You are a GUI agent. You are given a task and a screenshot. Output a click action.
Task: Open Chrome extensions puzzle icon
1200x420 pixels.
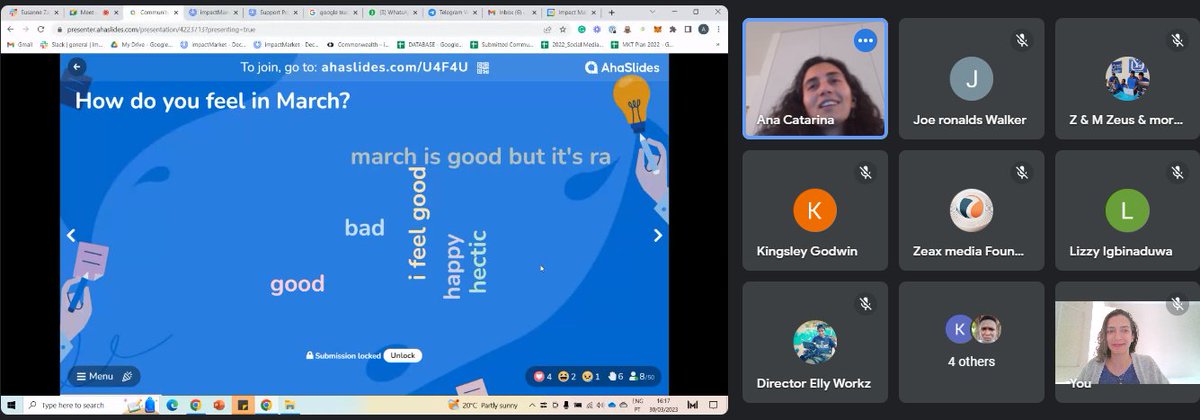(x=673, y=29)
